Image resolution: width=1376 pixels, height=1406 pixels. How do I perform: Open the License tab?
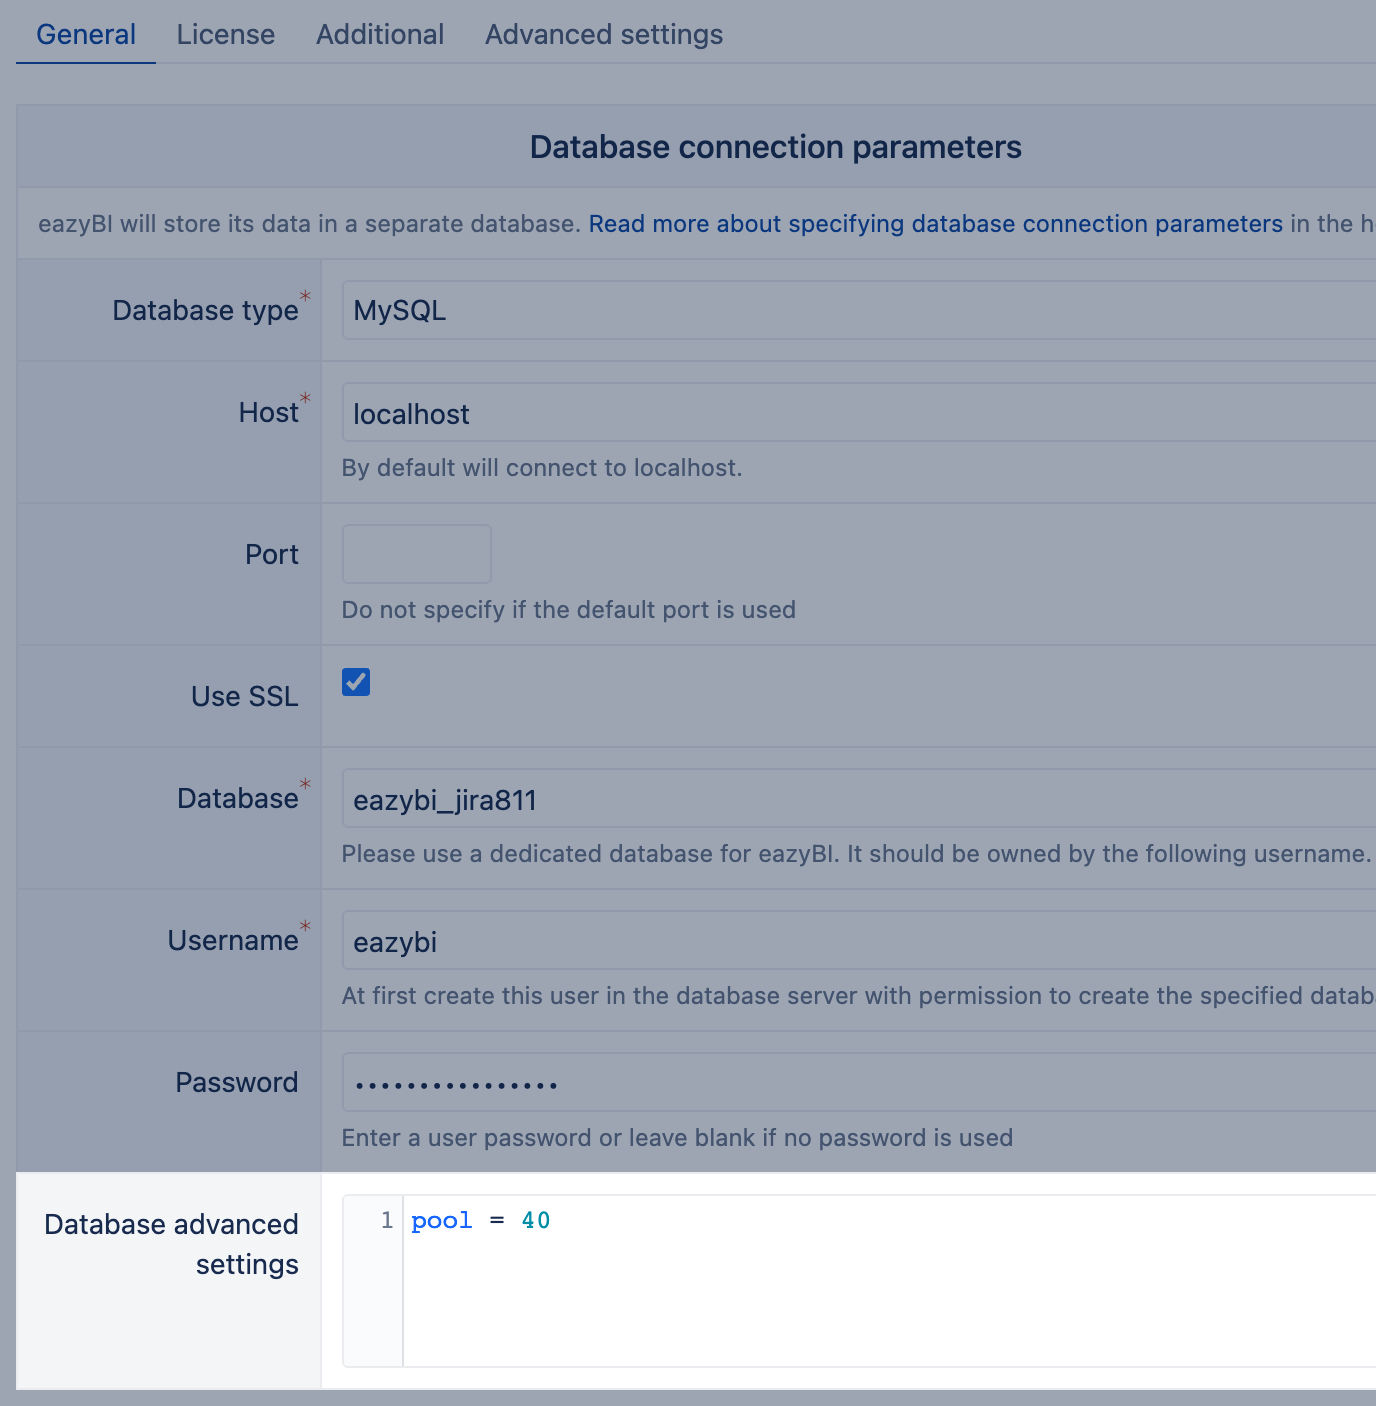point(226,35)
